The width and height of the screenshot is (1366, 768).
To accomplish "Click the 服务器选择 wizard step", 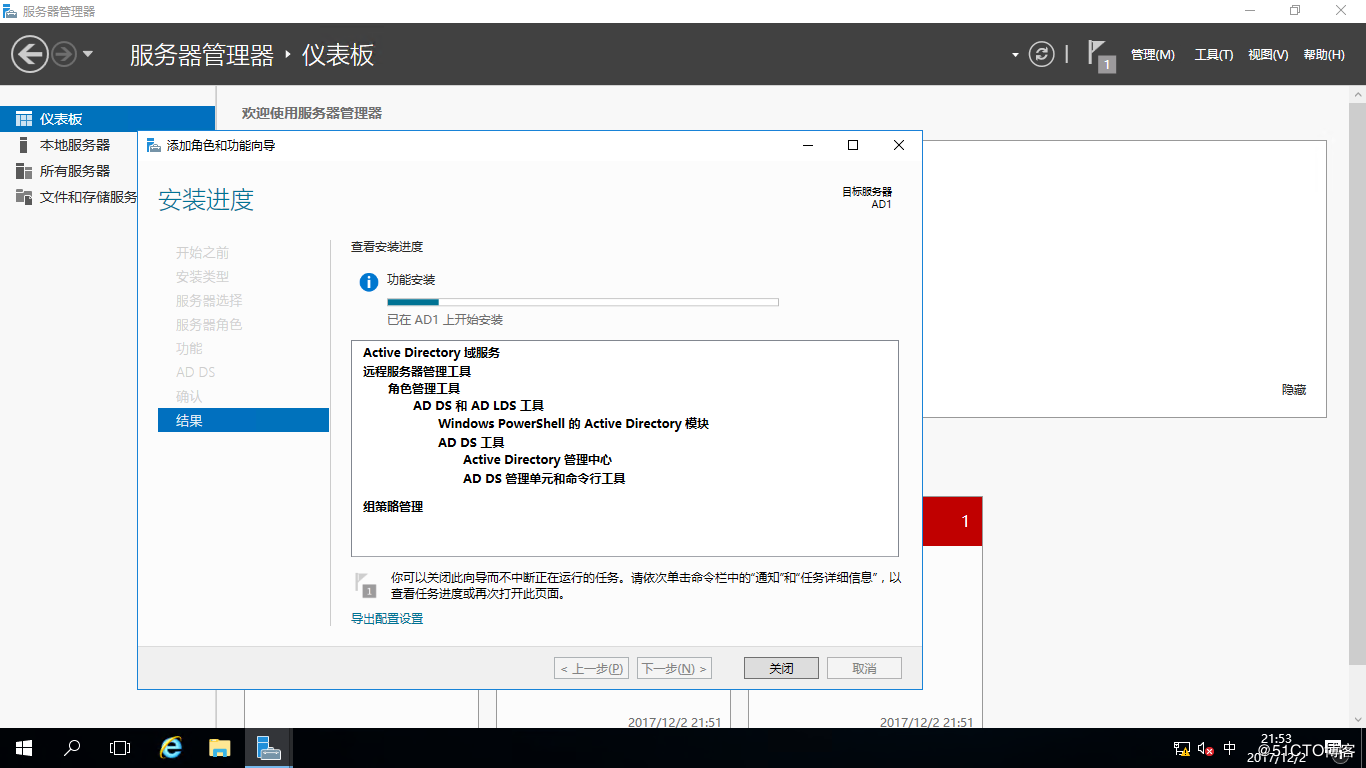I will pyautogui.click(x=209, y=301).
